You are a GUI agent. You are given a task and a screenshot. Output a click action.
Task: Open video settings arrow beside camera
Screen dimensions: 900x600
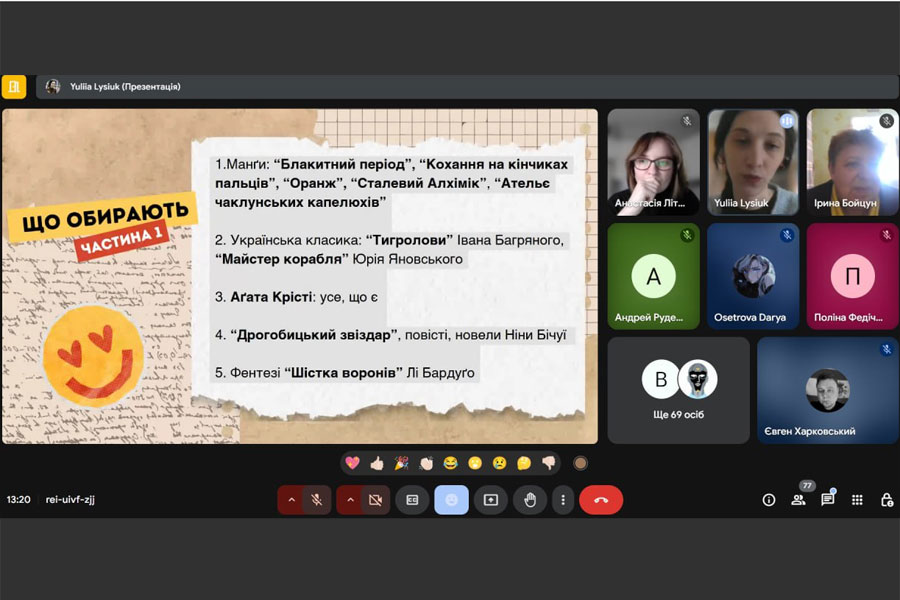click(350, 500)
